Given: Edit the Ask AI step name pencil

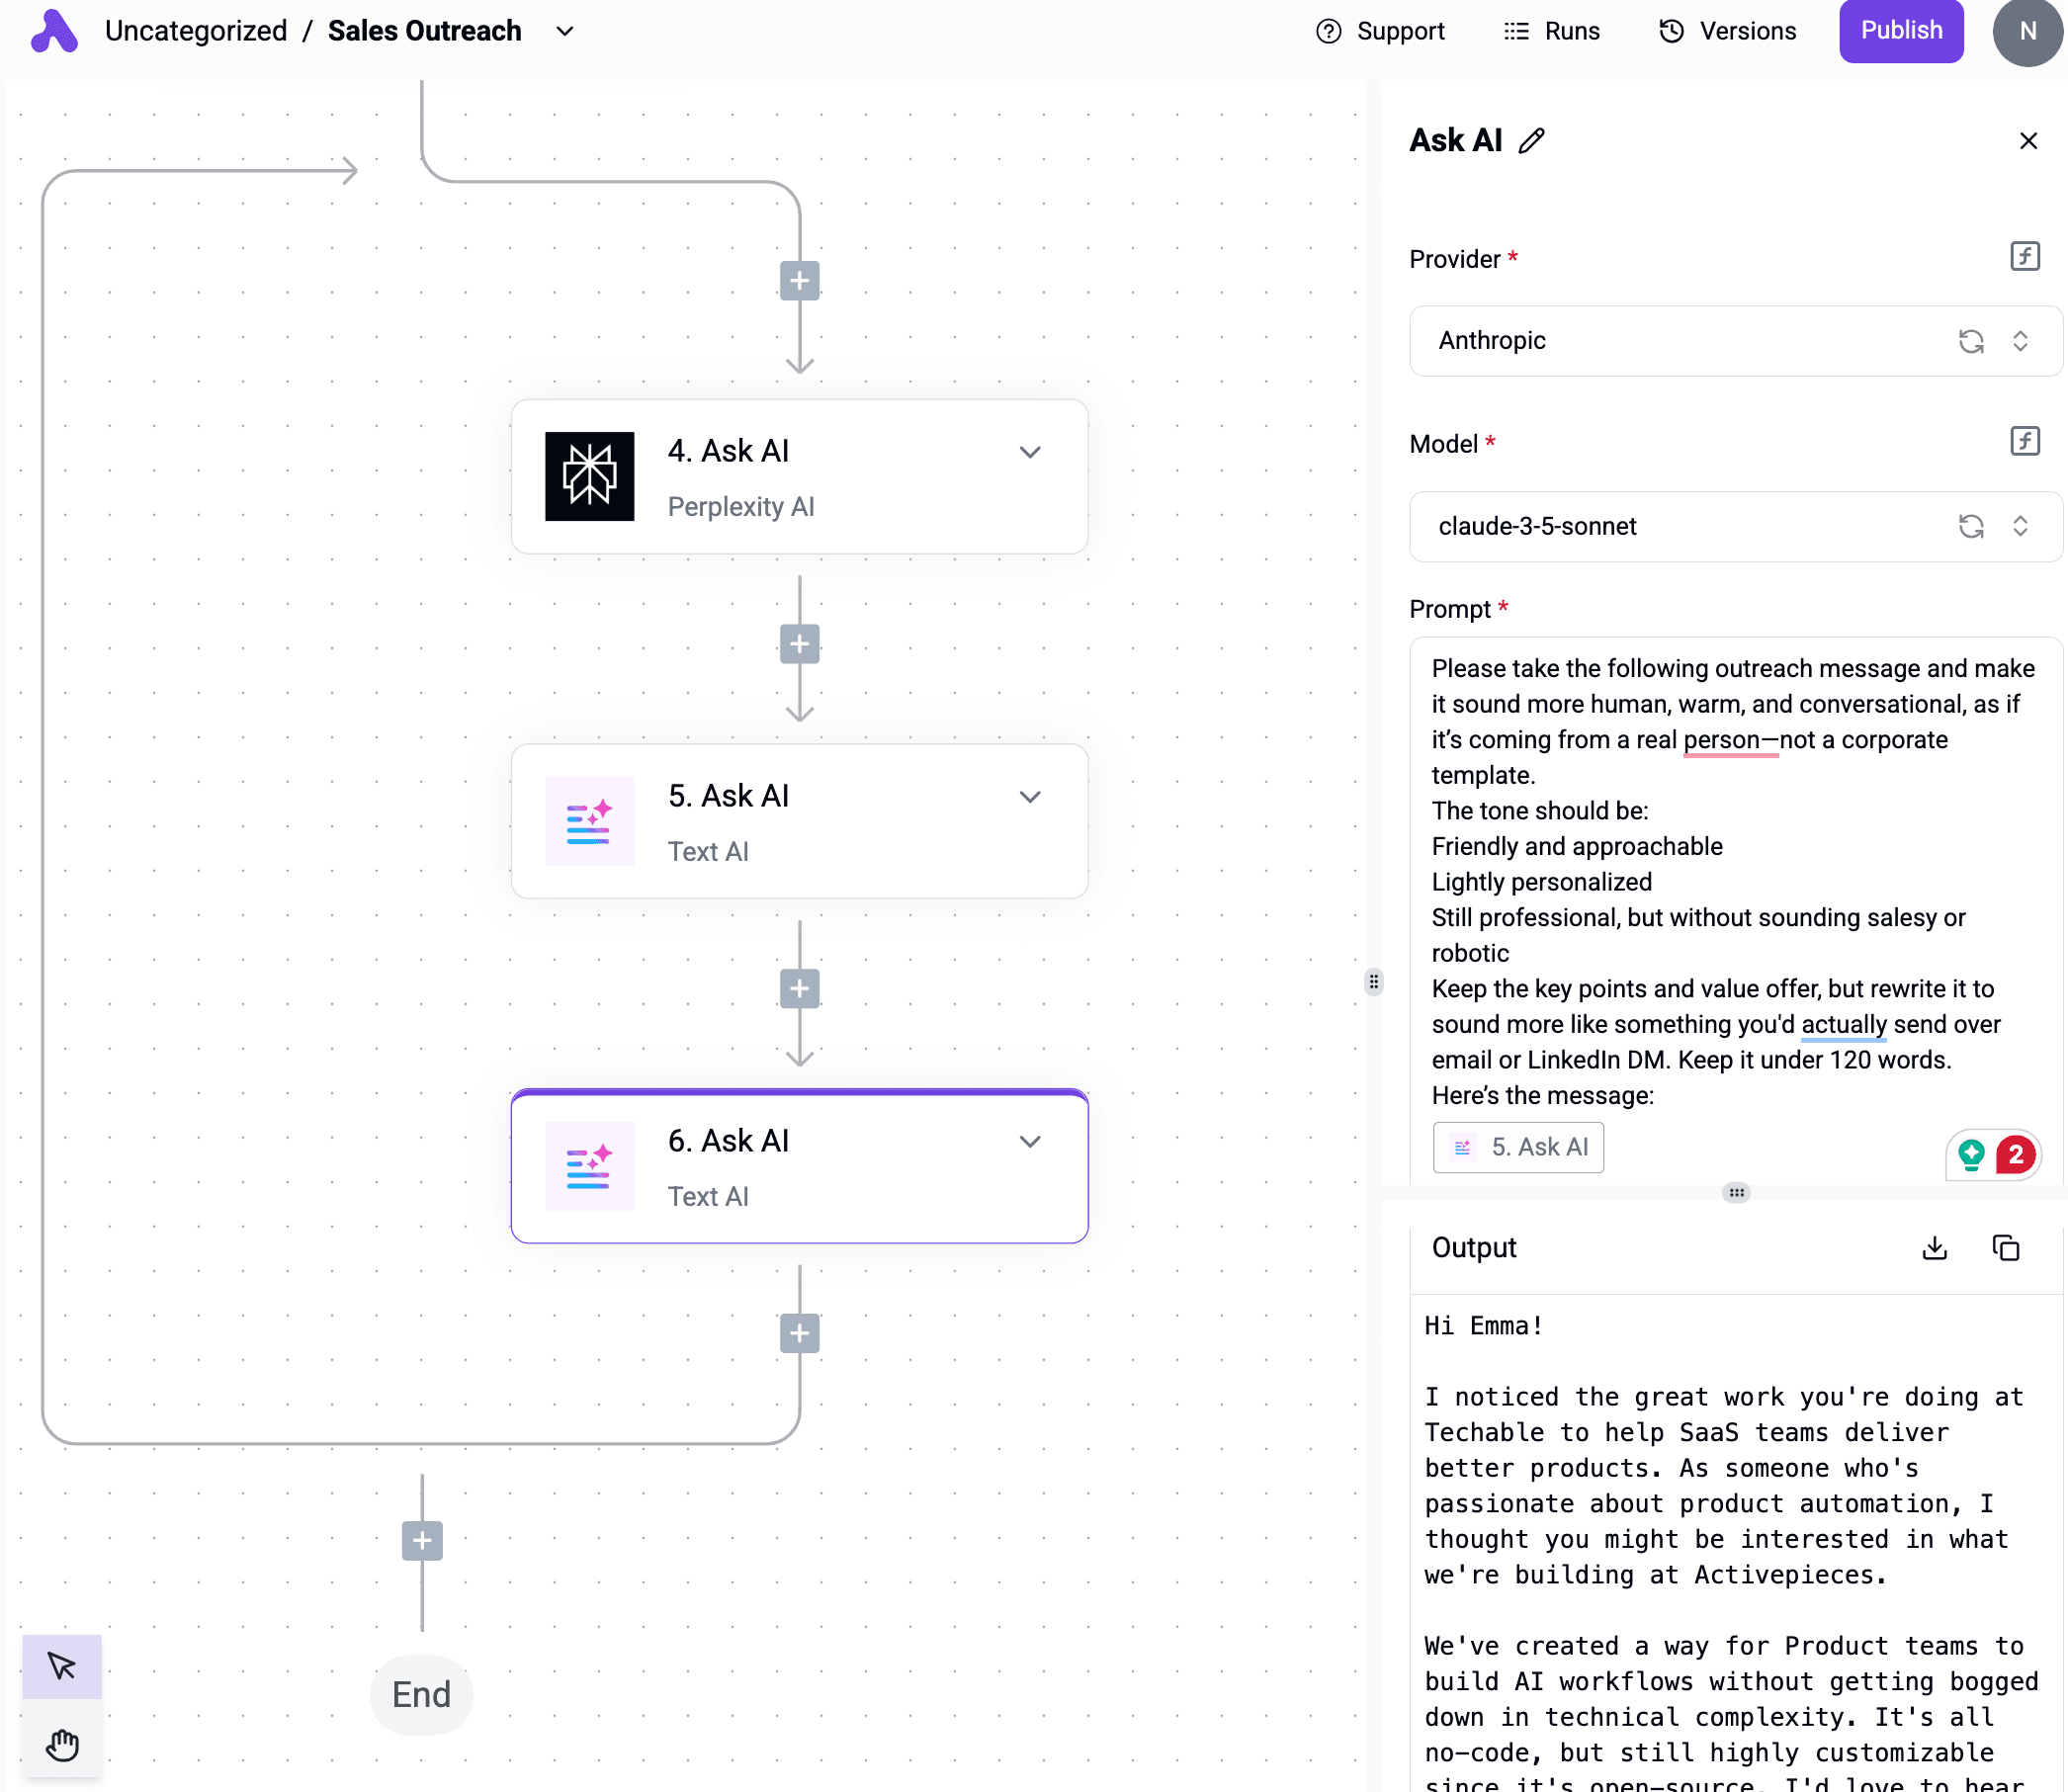Looking at the screenshot, I should 1532,141.
